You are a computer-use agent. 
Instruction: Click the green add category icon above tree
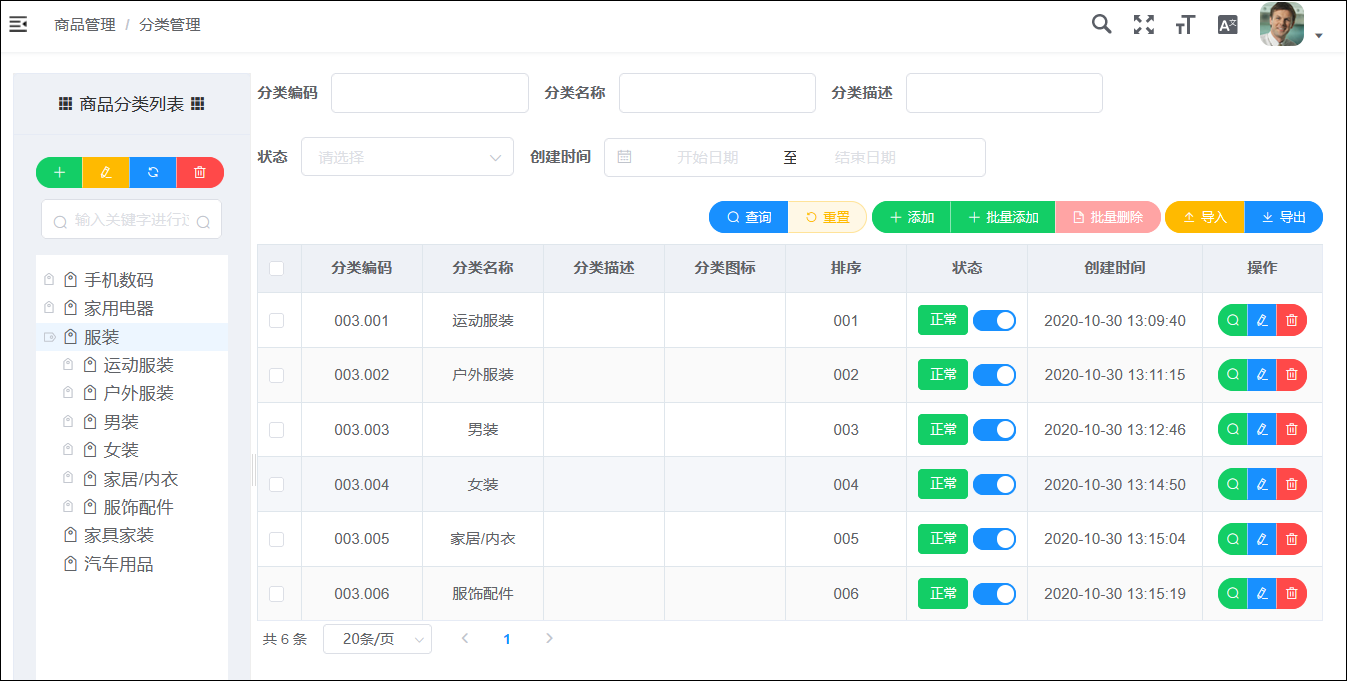click(59, 172)
